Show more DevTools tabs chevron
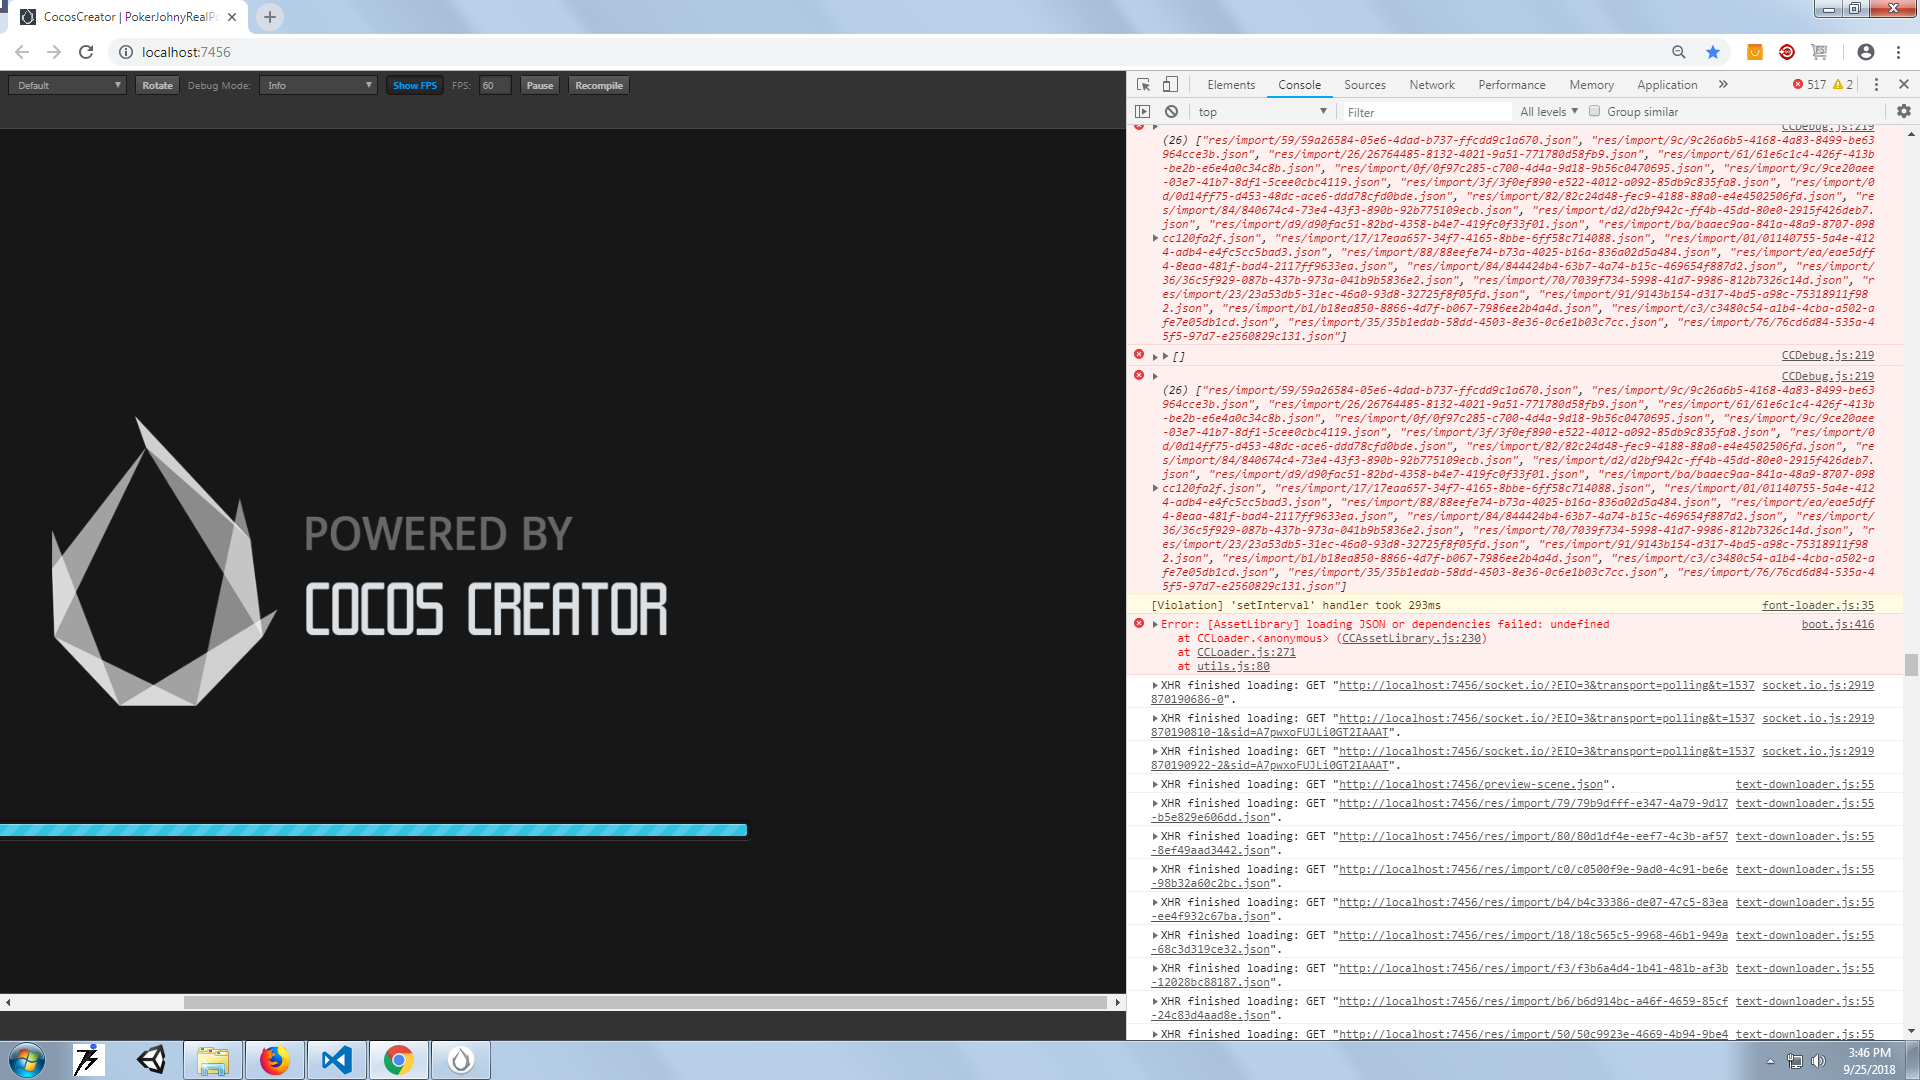The width and height of the screenshot is (1920, 1080). click(x=1723, y=85)
